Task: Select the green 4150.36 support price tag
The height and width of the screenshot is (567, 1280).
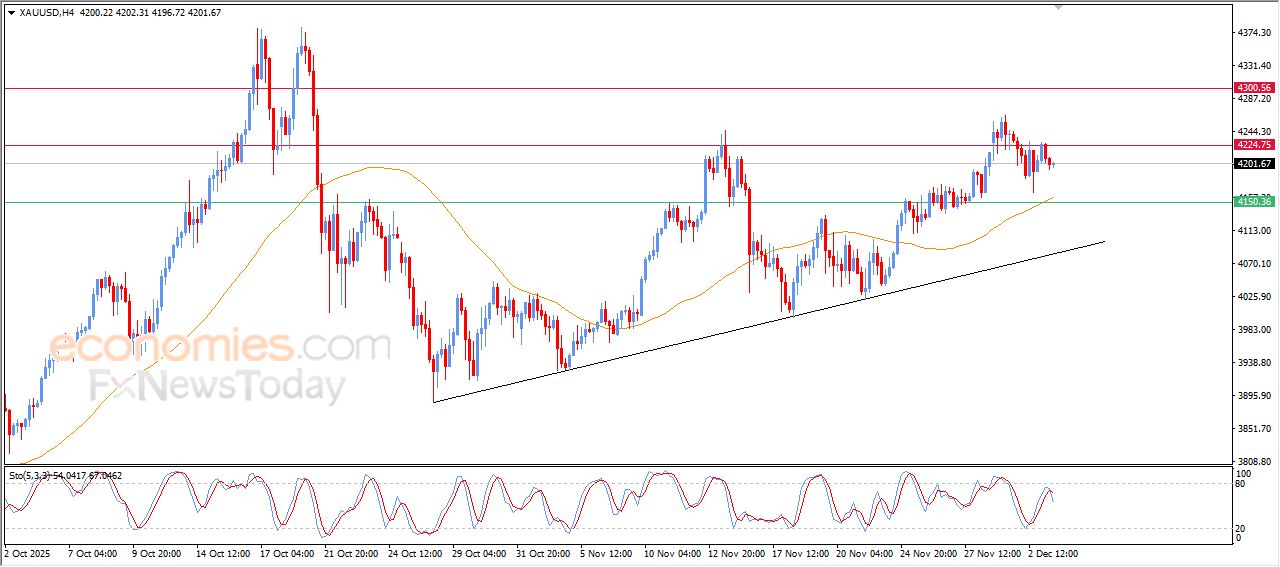Action: pyautogui.click(x=1253, y=202)
